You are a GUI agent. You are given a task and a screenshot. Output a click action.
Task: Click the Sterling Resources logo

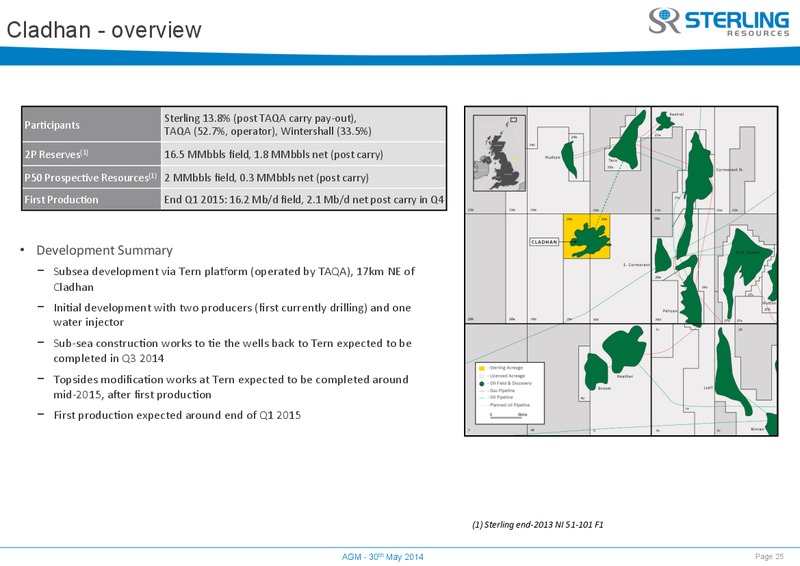pyautogui.click(x=718, y=21)
